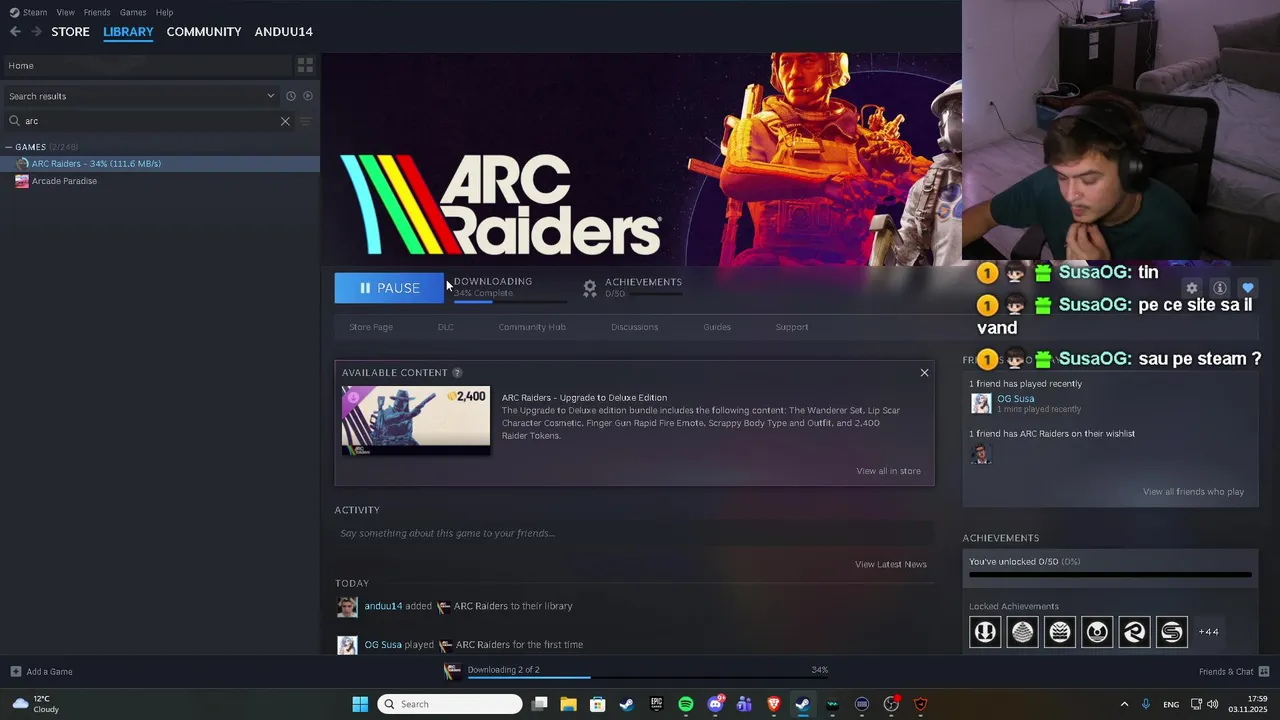Click the activity status input field
This screenshot has height=720, width=1280.
pyautogui.click(x=634, y=533)
